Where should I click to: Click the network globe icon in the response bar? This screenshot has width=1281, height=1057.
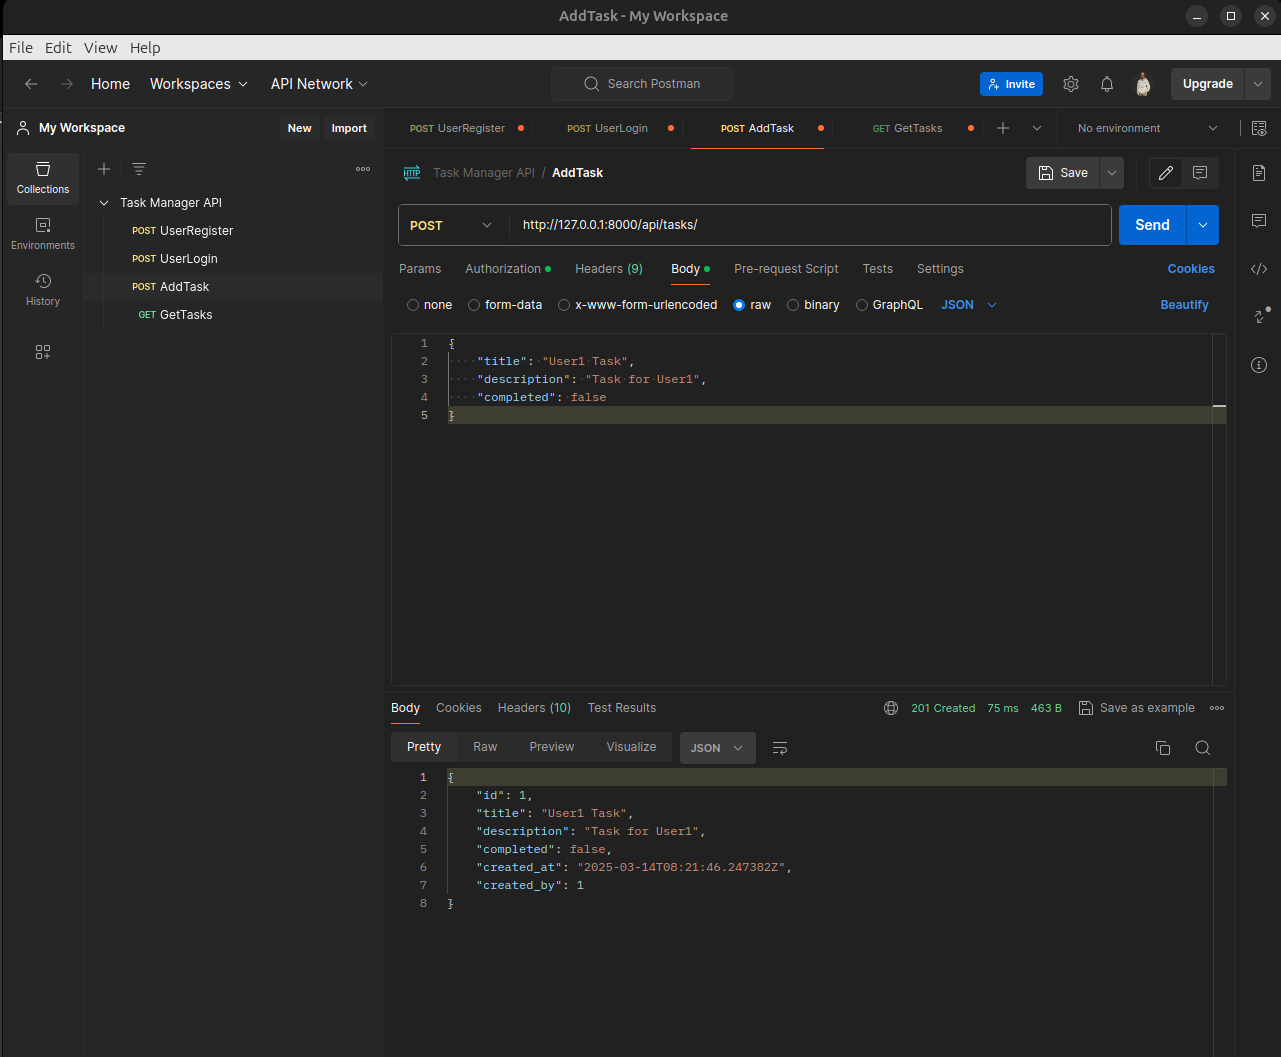coord(891,708)
